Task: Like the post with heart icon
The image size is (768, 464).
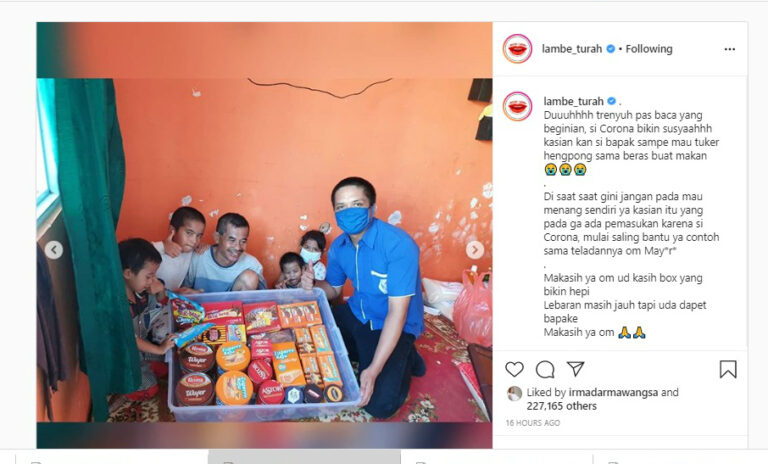Action: [514, 369]
